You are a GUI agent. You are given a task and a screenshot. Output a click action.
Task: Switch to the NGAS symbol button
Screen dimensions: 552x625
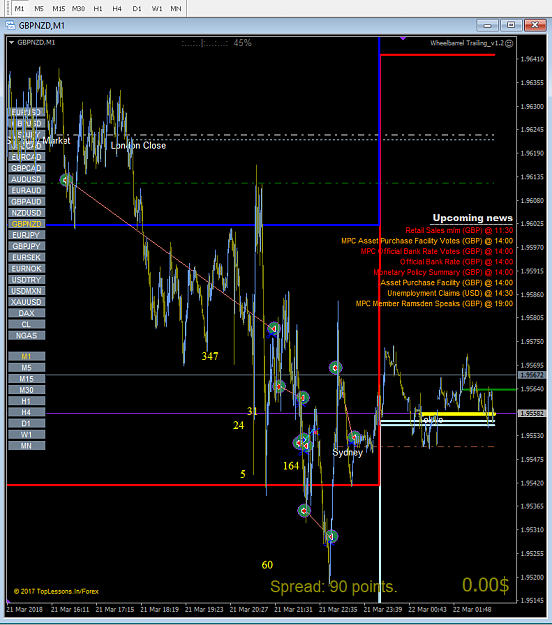coord(26,336)
